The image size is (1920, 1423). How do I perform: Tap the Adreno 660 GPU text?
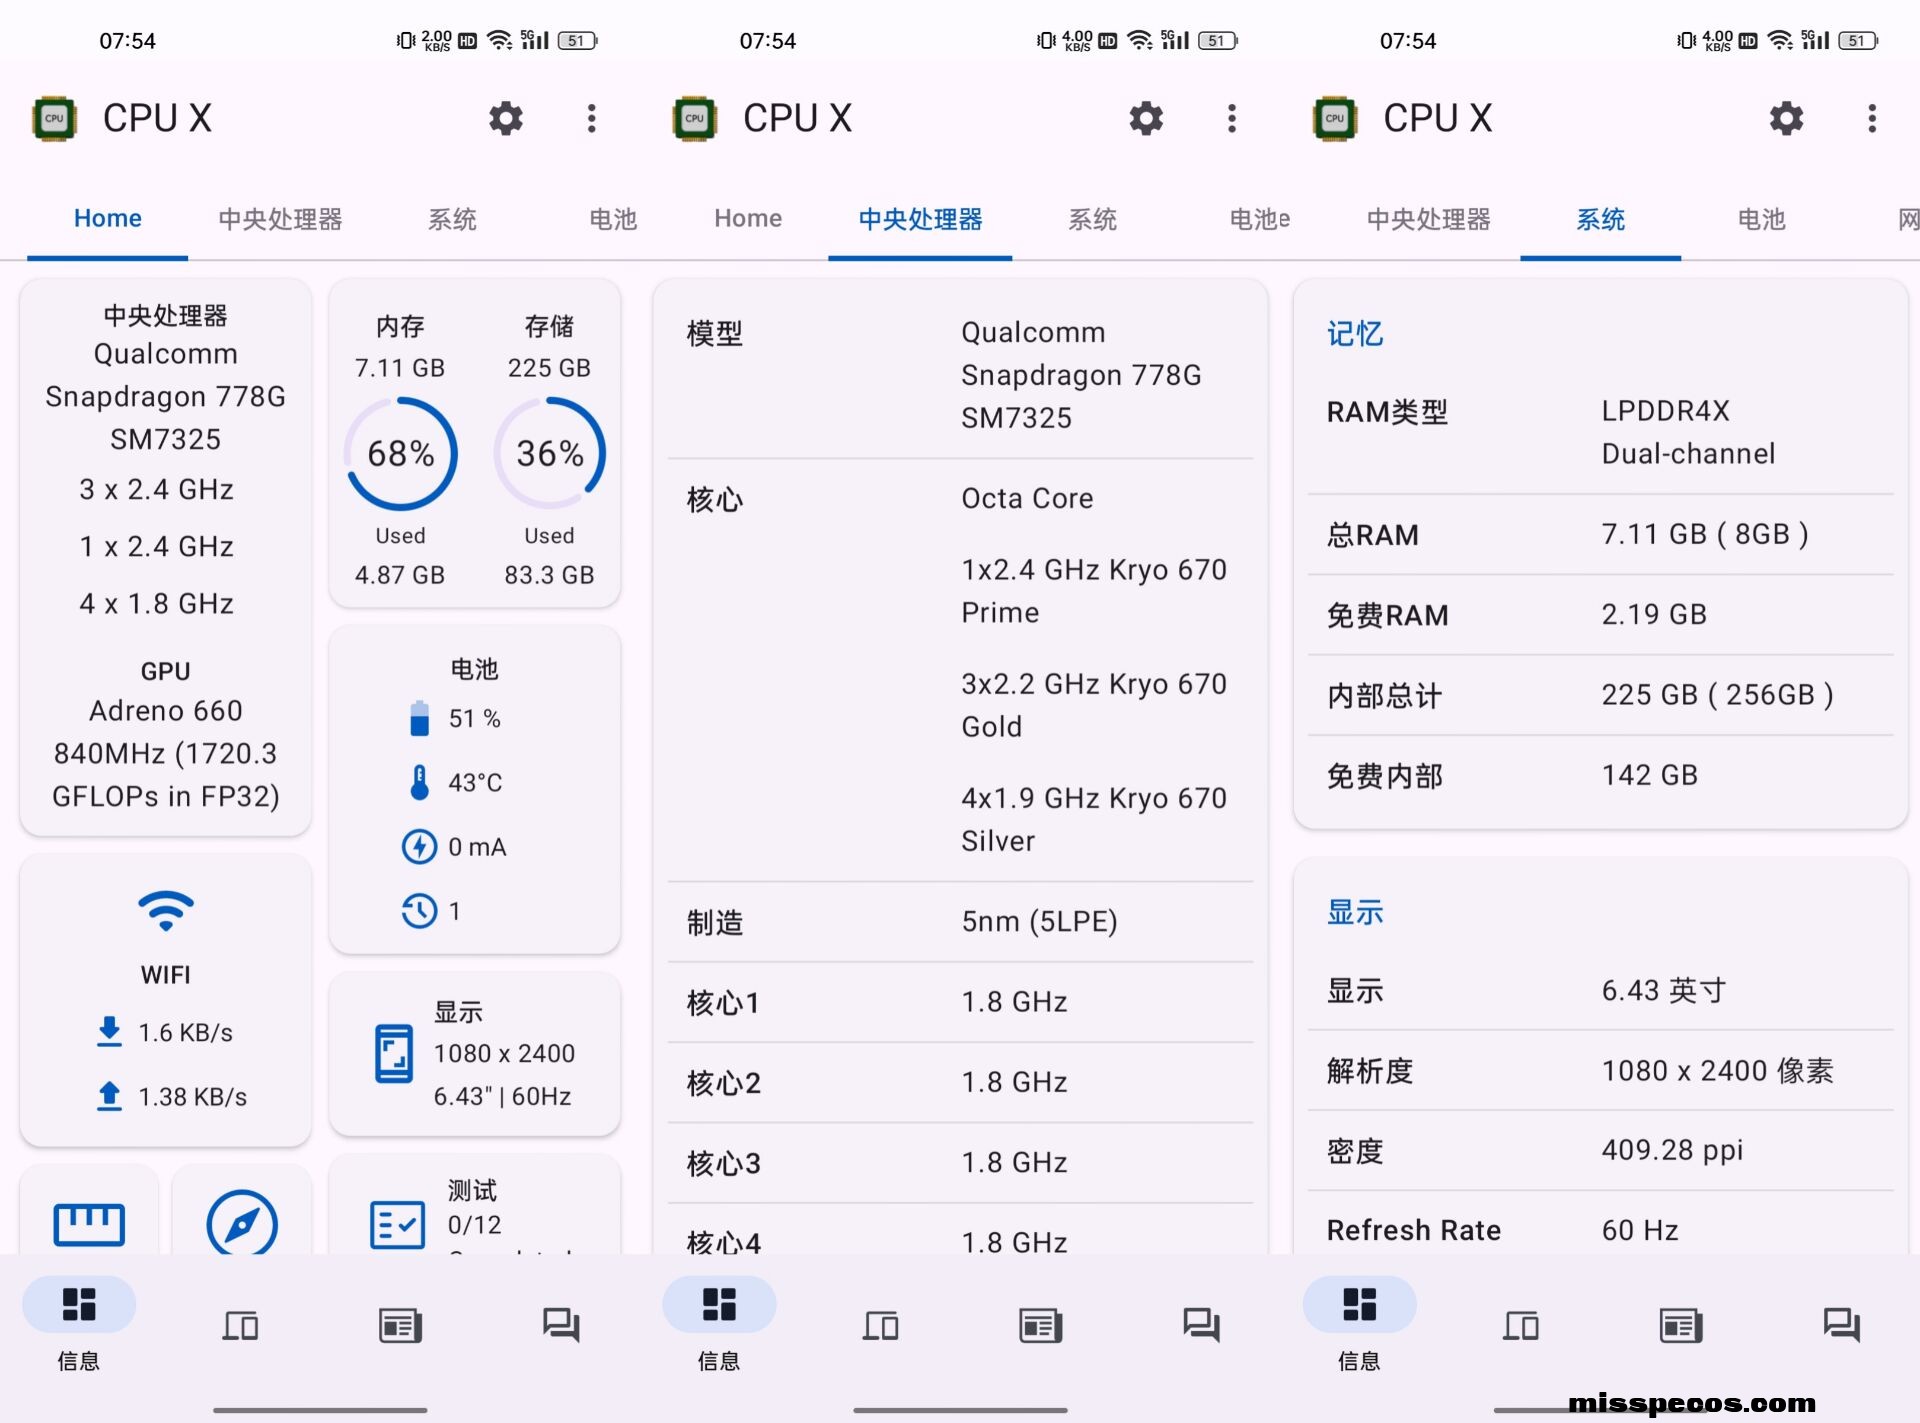(x=166, y=710)
